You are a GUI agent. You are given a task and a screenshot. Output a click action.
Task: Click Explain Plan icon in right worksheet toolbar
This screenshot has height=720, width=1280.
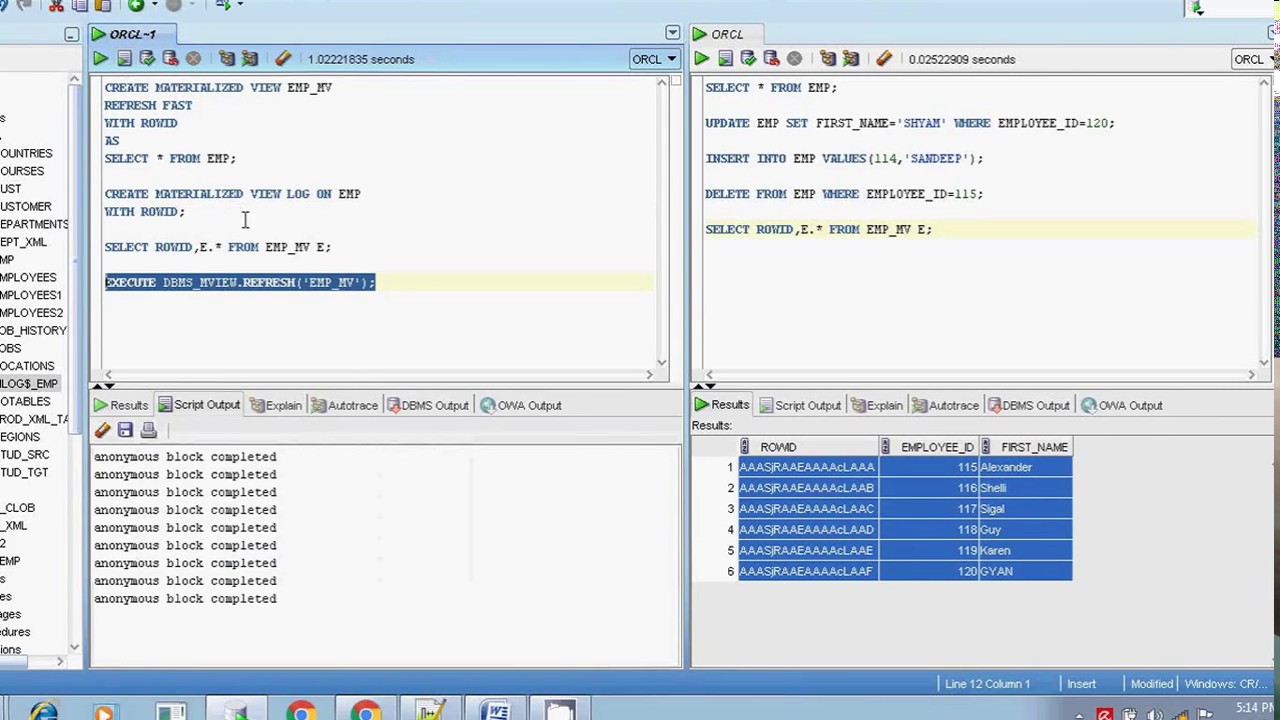coord(828,59)
